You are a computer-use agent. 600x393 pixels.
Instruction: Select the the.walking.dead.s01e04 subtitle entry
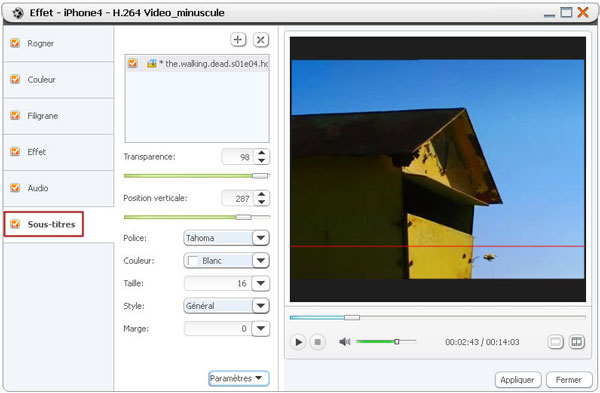tap(197, 64)
